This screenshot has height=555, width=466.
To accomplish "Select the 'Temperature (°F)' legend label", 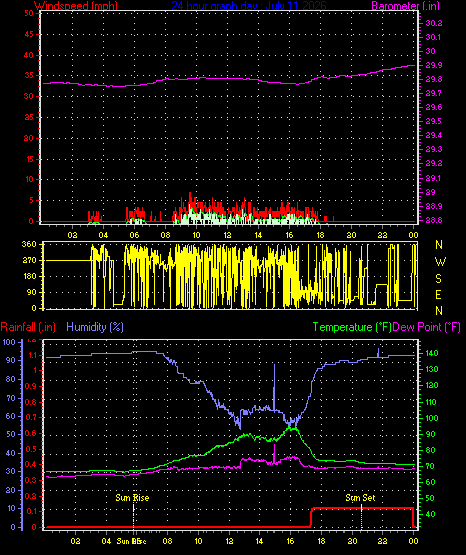I will point(352,327).
